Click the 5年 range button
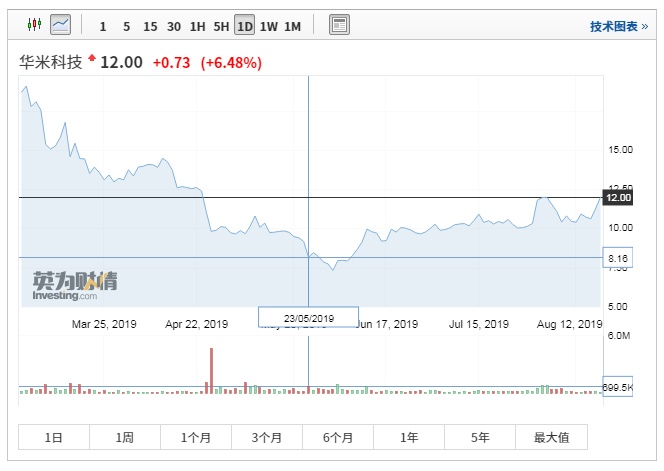The height and width of the screenshot is (471, 664). click(x=480, y=437)
